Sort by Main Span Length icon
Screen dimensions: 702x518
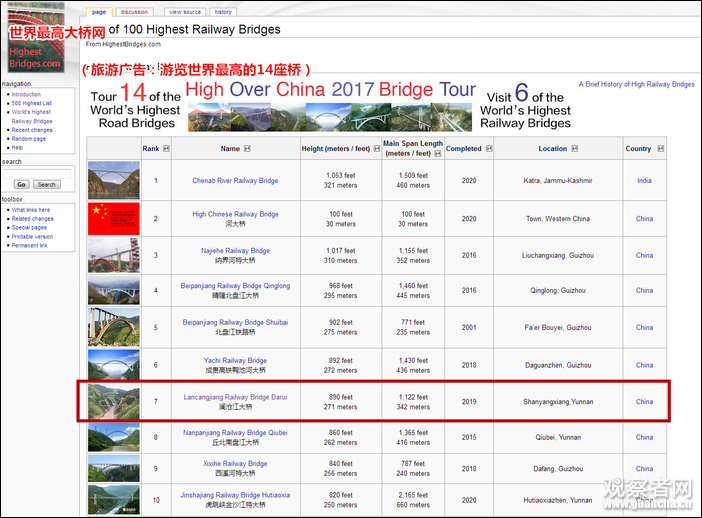pos(438,154)
